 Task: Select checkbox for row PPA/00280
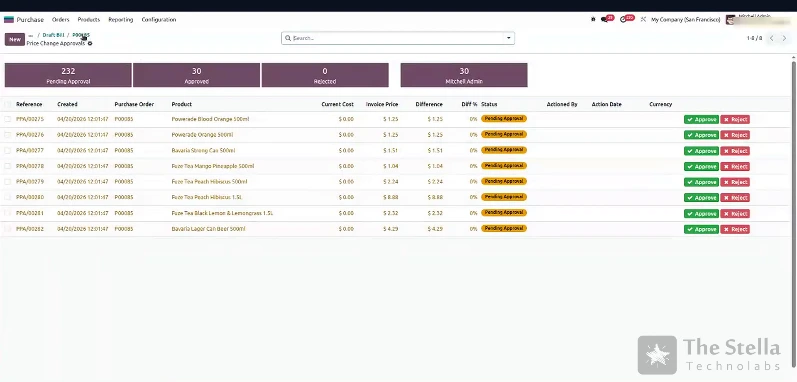8,197
